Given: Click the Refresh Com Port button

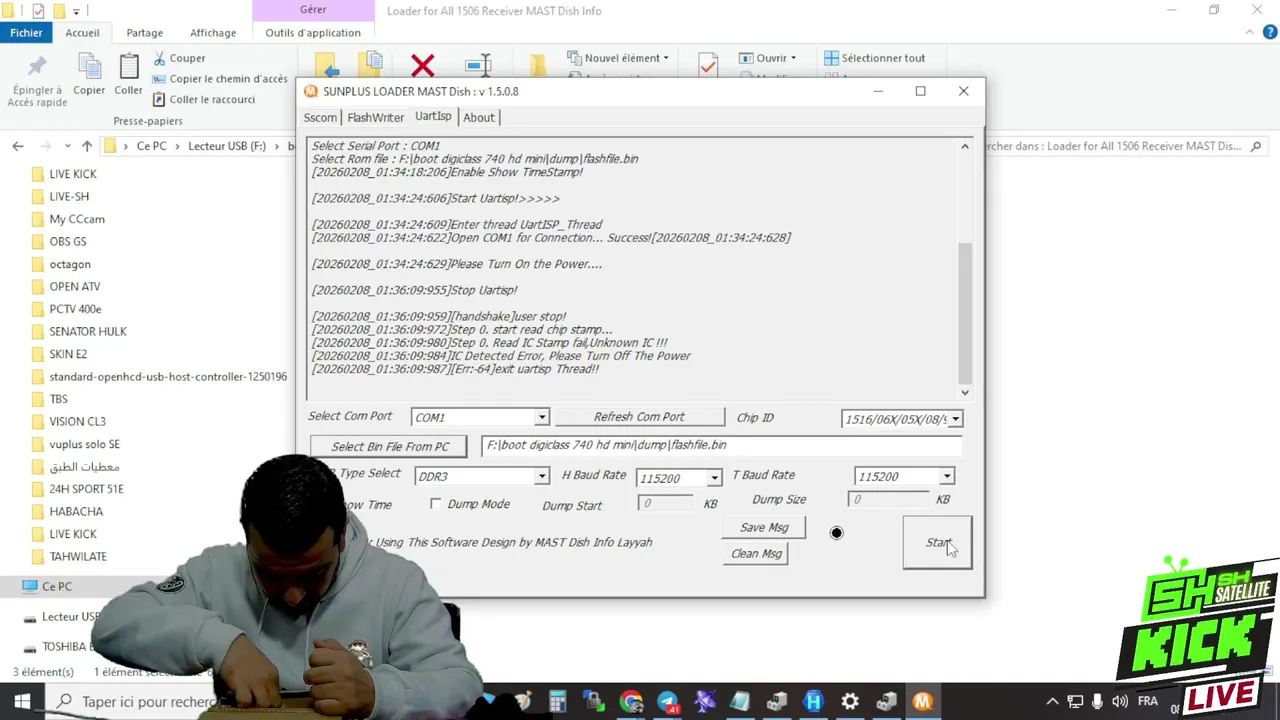Looking at the screenshot, I should 639,416.
